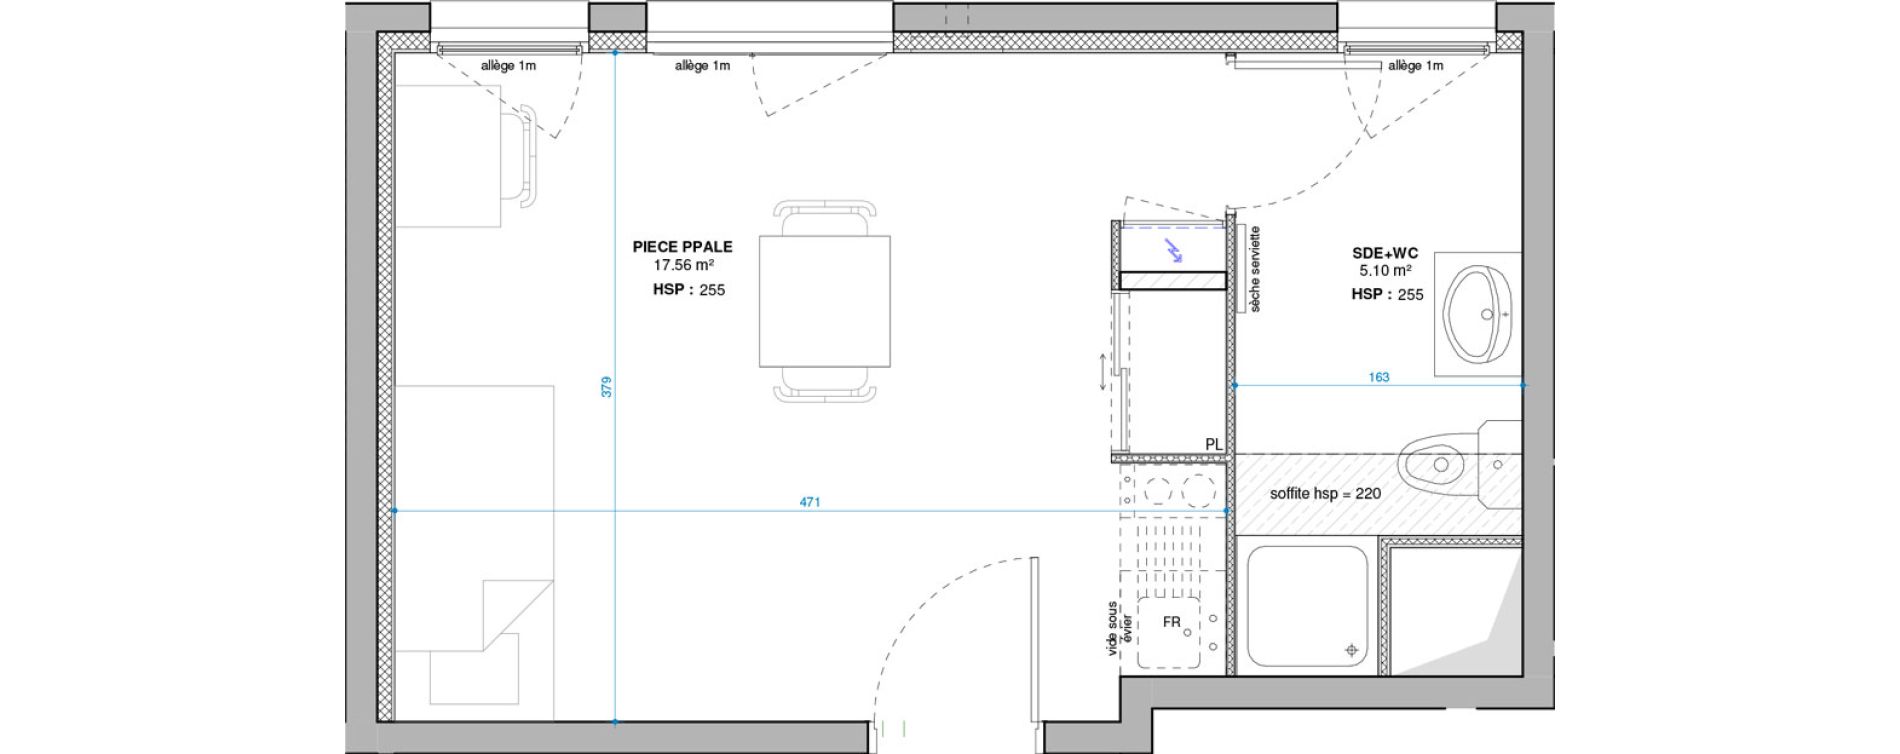Click the '17.56 m²' area value
Viewport: 1900px width, 754px height.
point(684,266)
